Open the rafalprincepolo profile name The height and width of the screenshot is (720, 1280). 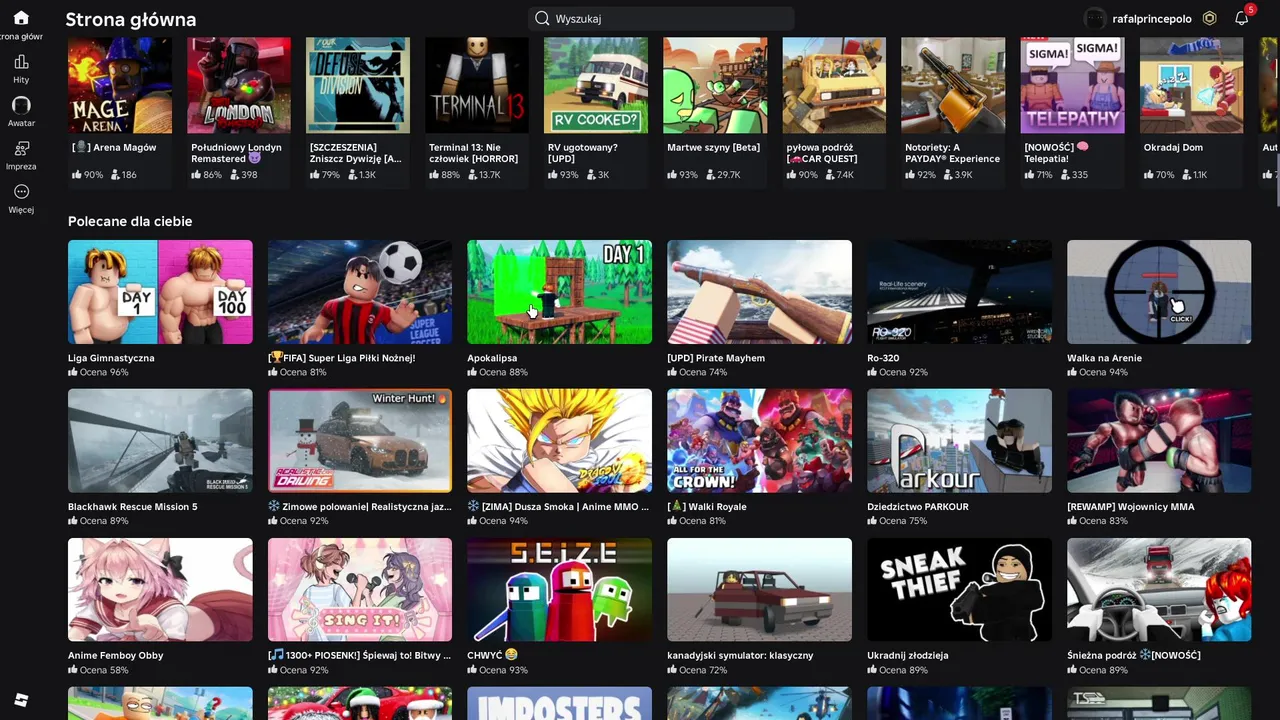pyautogui.click(x=1154, y=18)
